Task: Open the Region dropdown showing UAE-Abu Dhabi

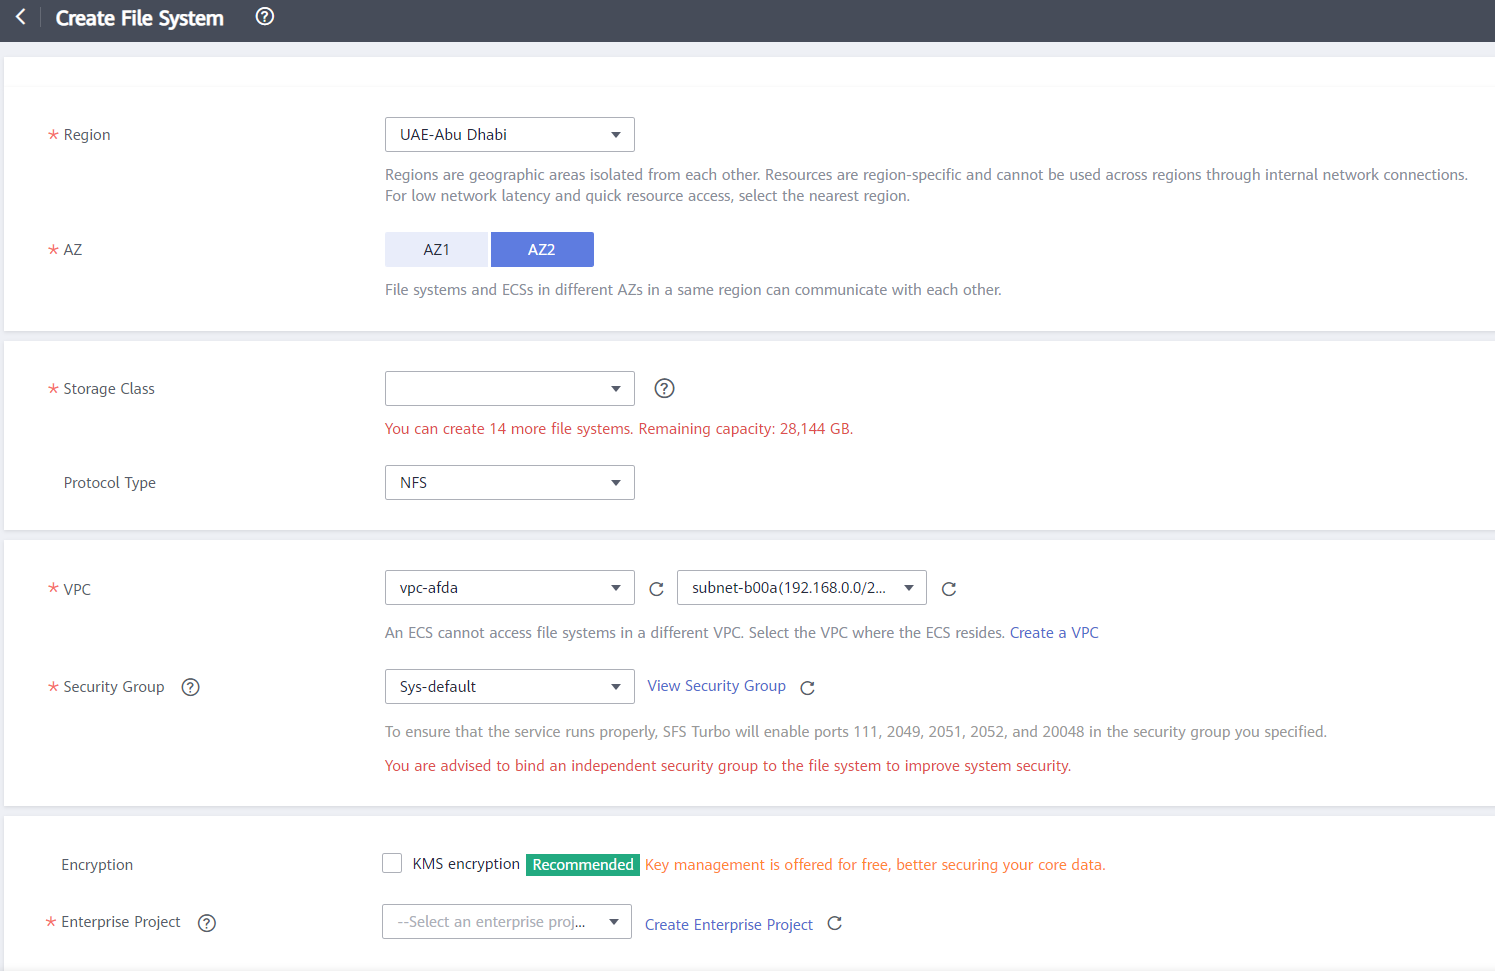Action: tap(509, 135)
